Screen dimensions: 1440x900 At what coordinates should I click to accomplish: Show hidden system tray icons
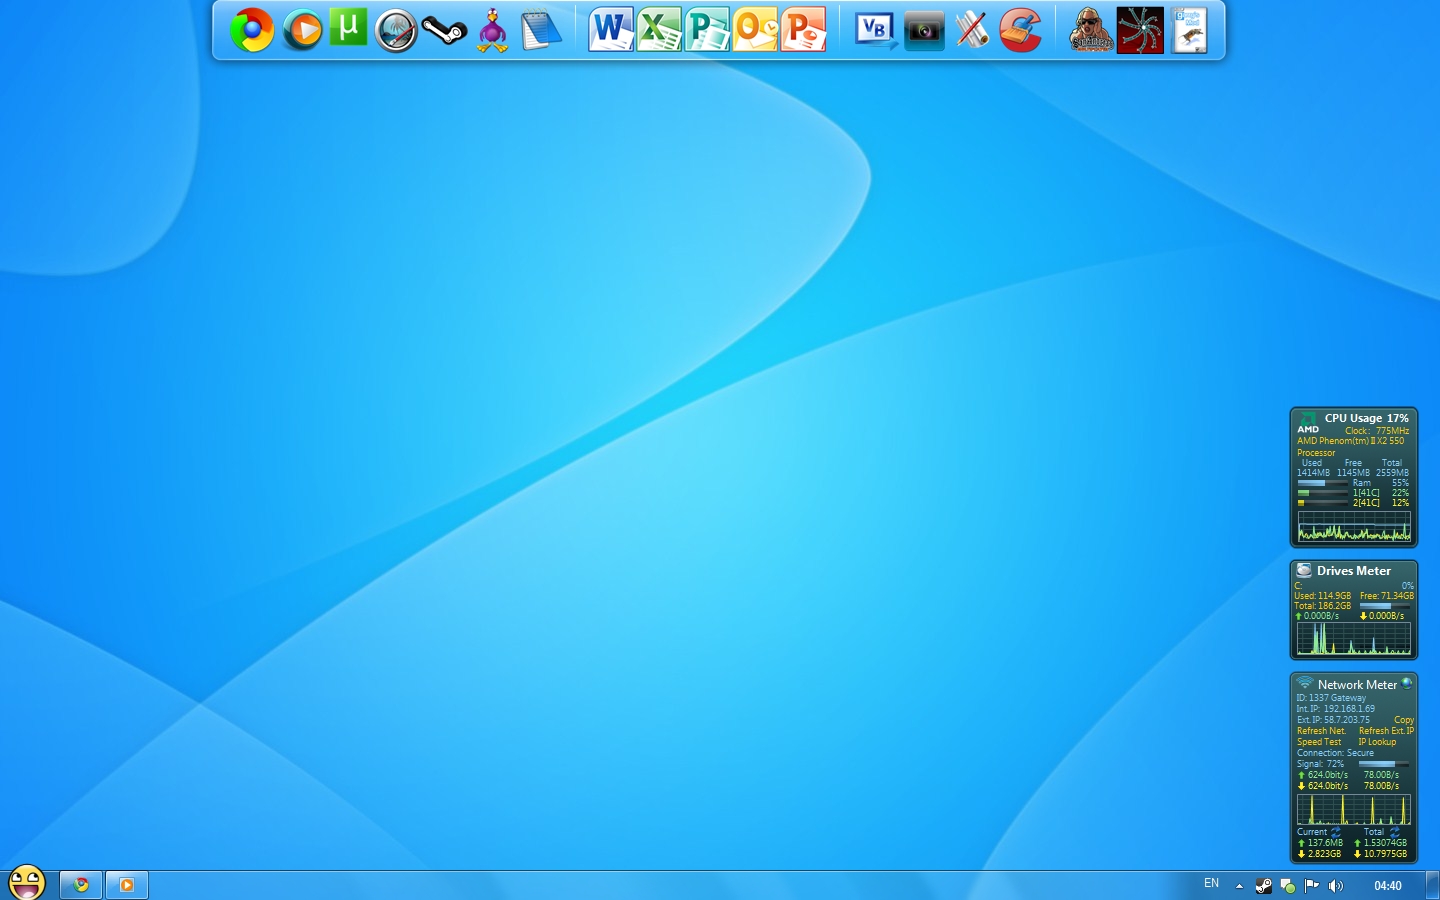click(1239, 886)
